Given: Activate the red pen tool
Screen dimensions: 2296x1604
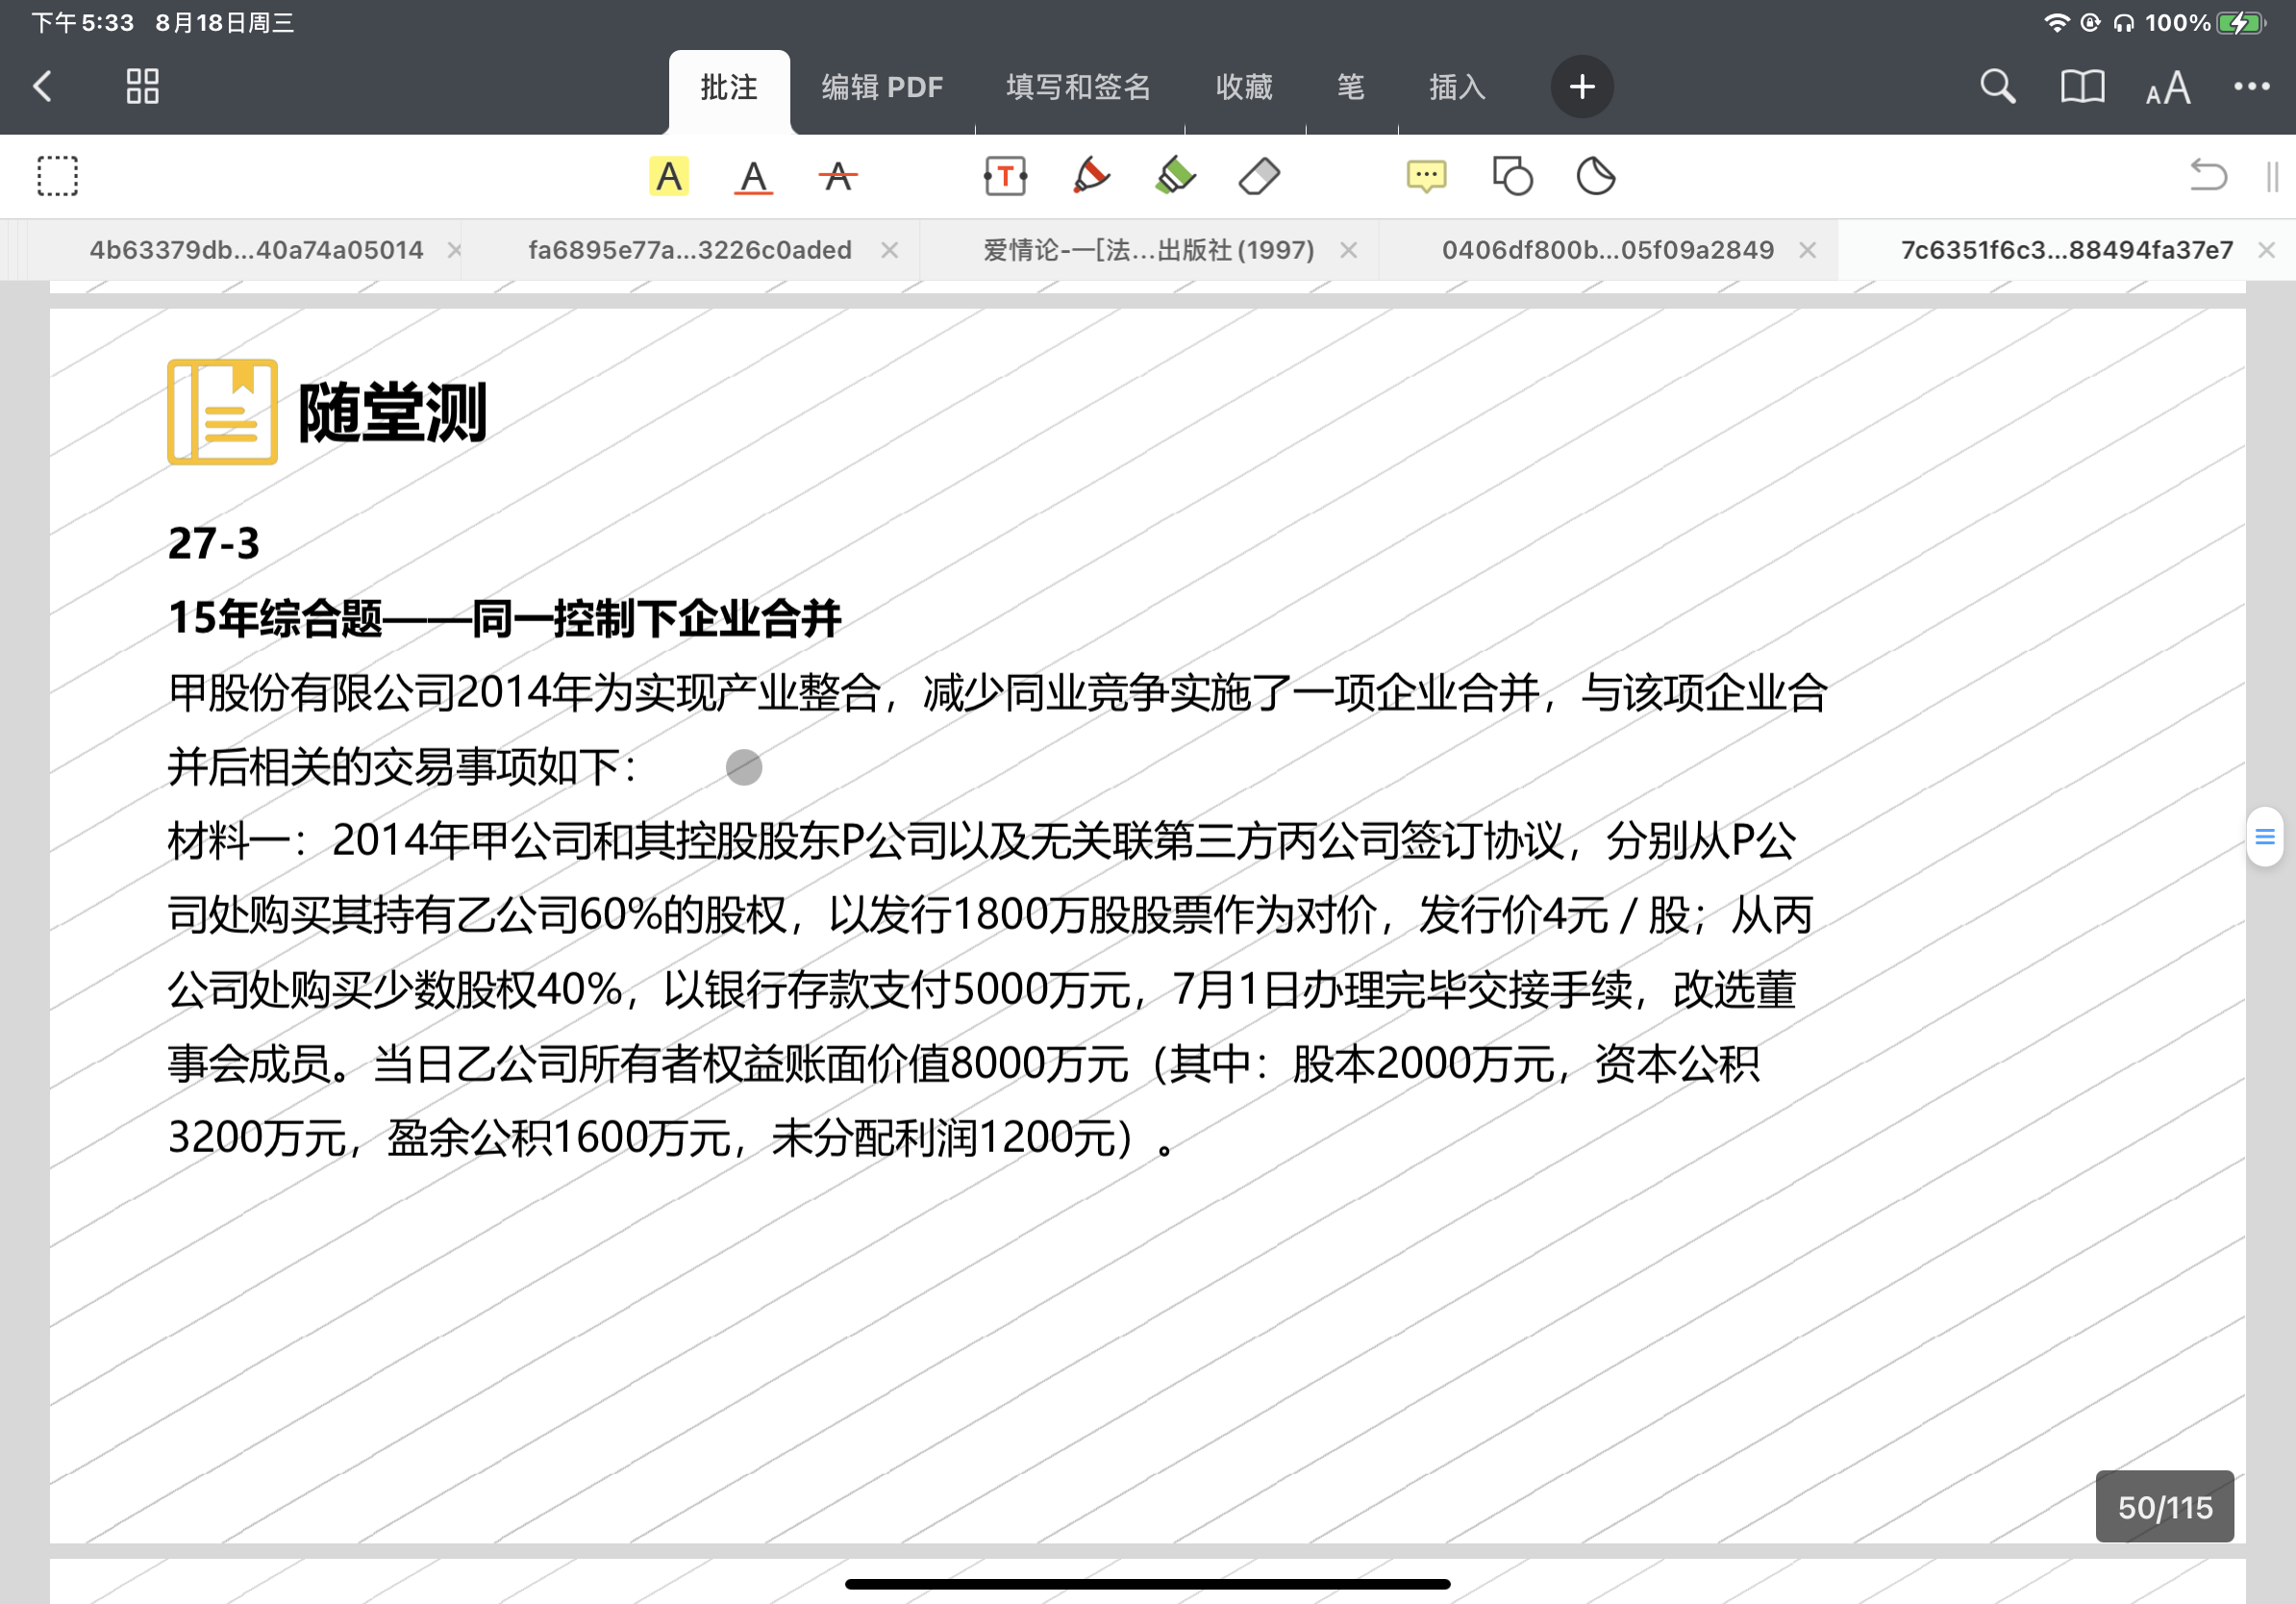Looking at the screenshot, I should coord(1090,176).
